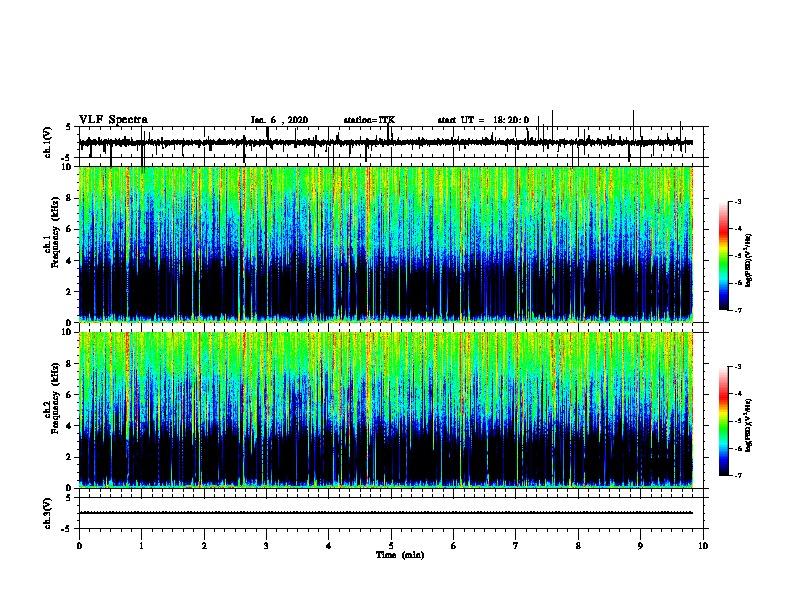The image size is (792, 612).
Task: Click the "8" kHz tick of ch.2 spectrogram
Action: click(71, 364)
